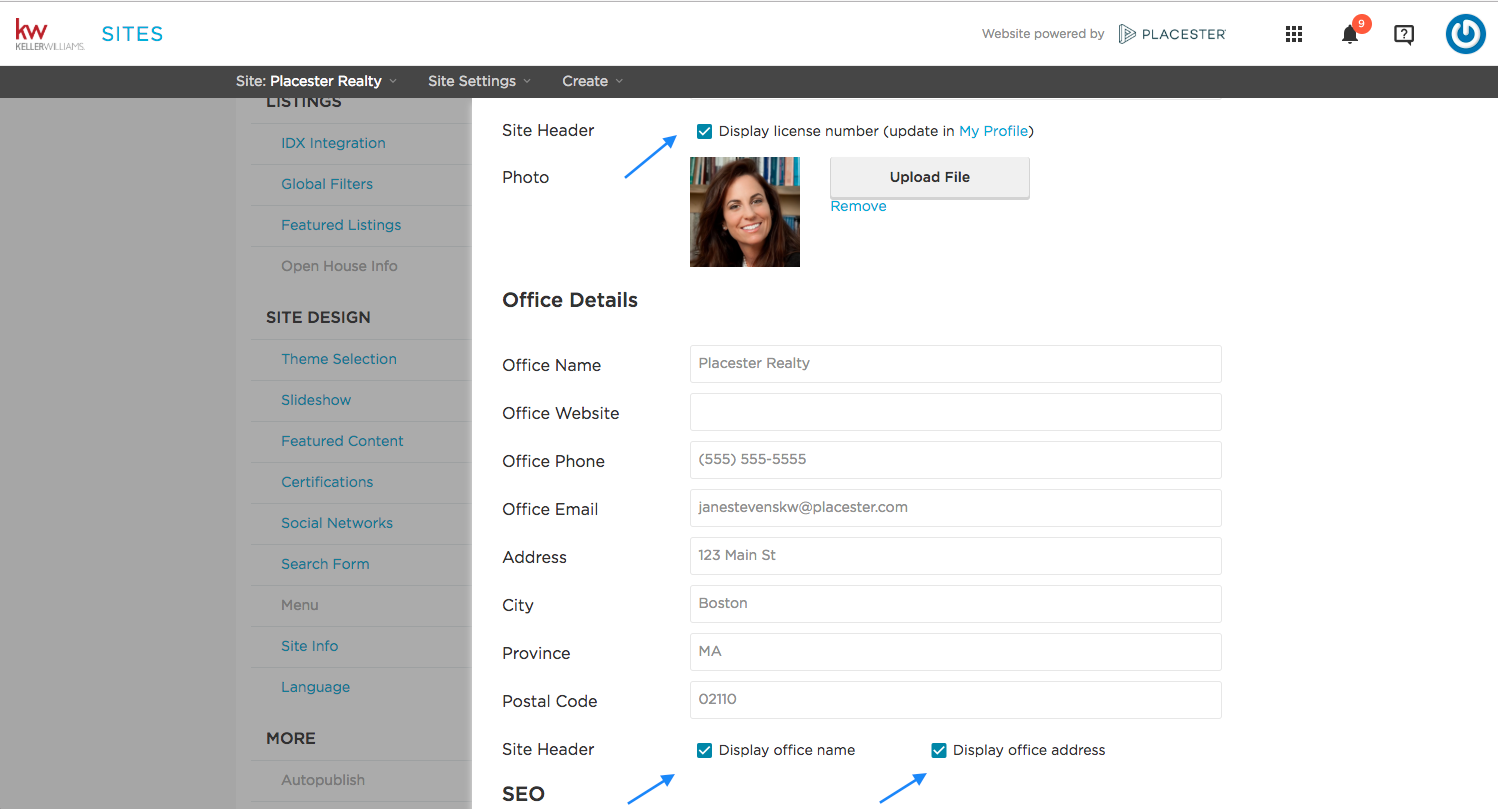Expand the Site: Placester Realty dropdown

316,81
